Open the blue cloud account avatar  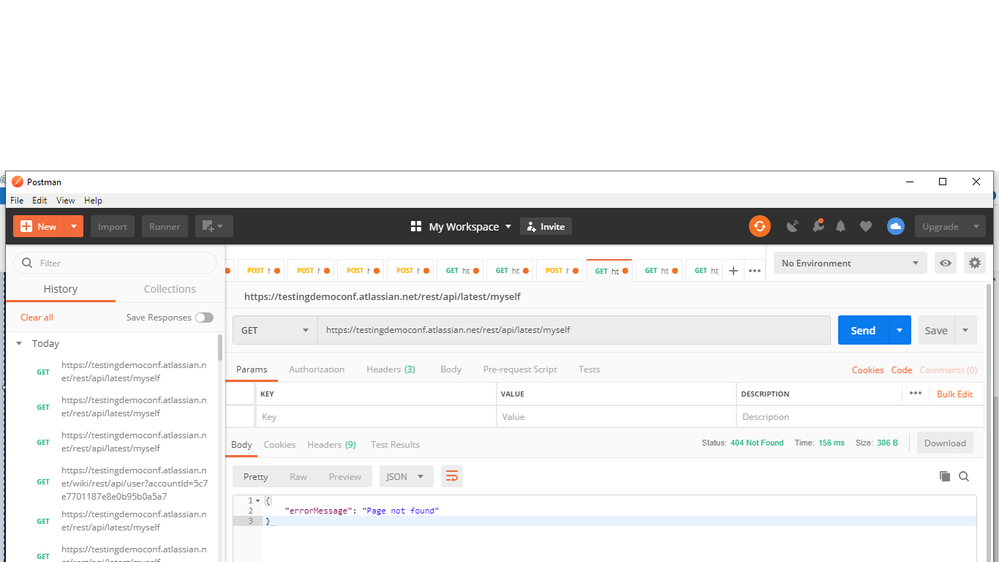pyautogui.click(x=896, y=226)
